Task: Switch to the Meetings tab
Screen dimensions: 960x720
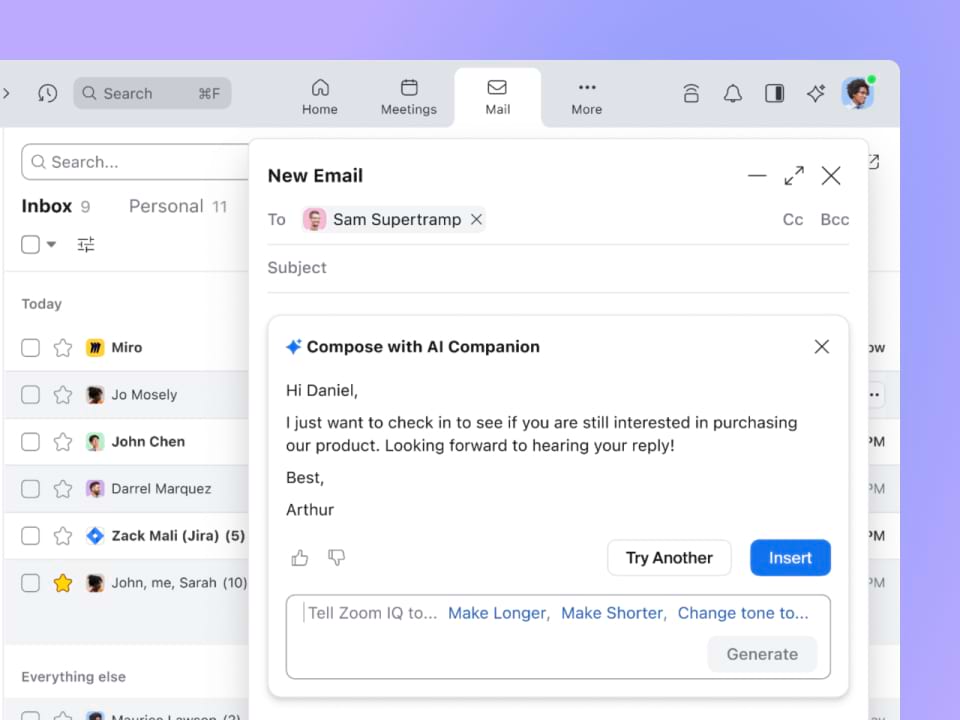Action: pos(408,97)
